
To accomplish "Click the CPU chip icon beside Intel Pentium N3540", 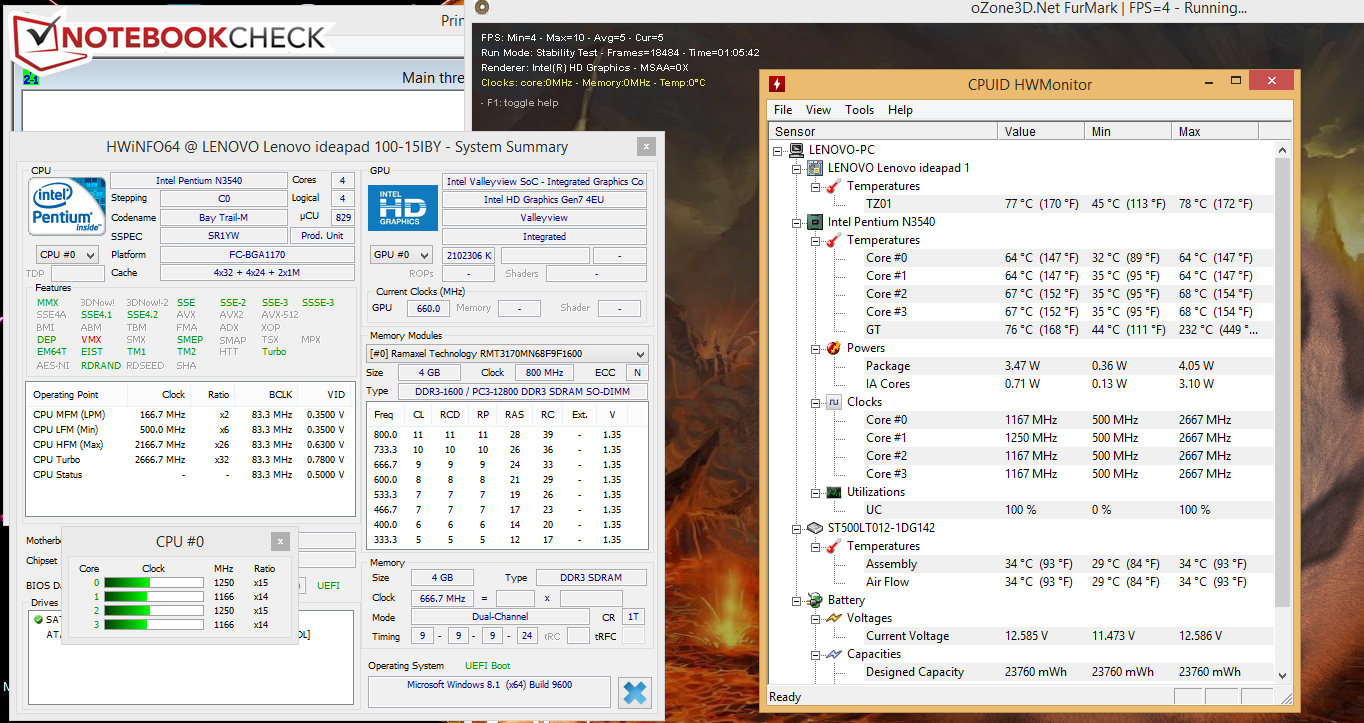I will pos(816,222).
